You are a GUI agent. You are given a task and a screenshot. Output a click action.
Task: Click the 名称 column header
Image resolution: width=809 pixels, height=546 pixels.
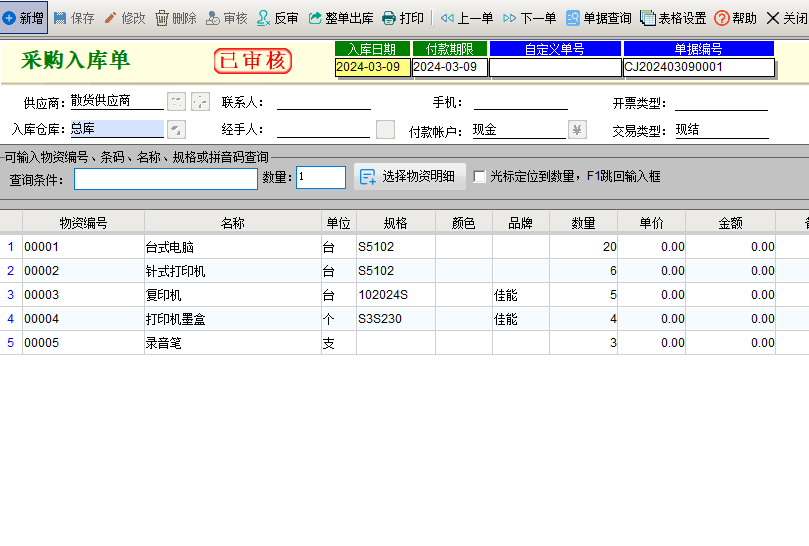[x=233, y=223]
